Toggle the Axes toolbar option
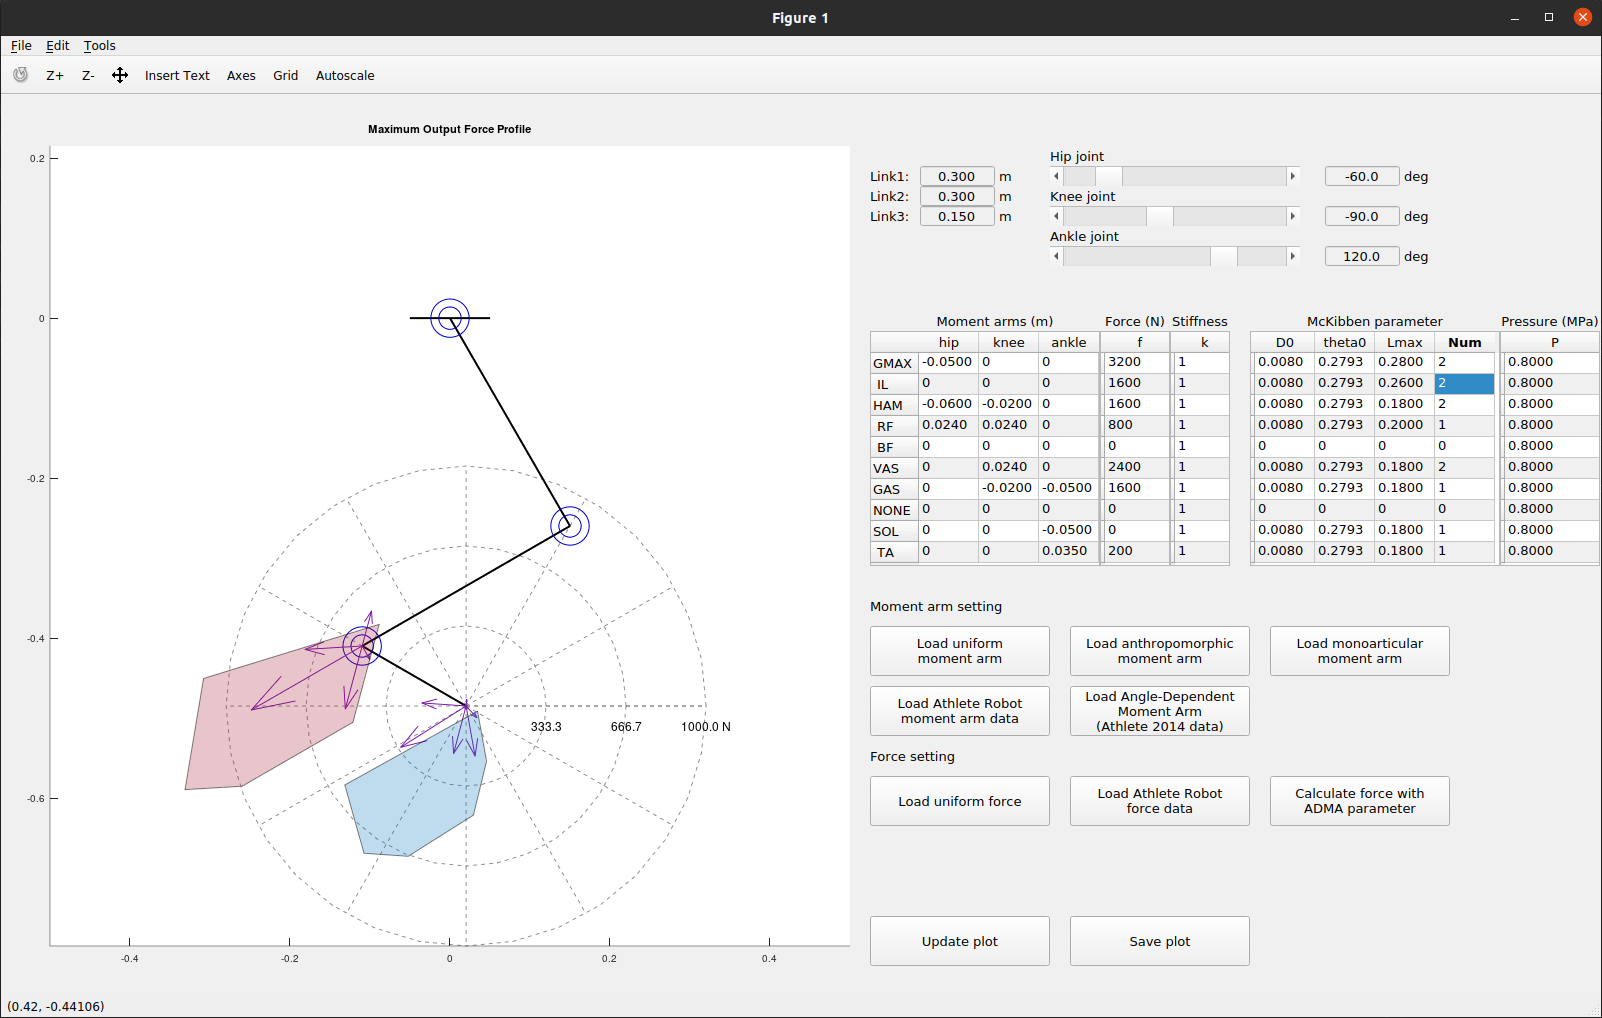 click(x=241, y=76)
